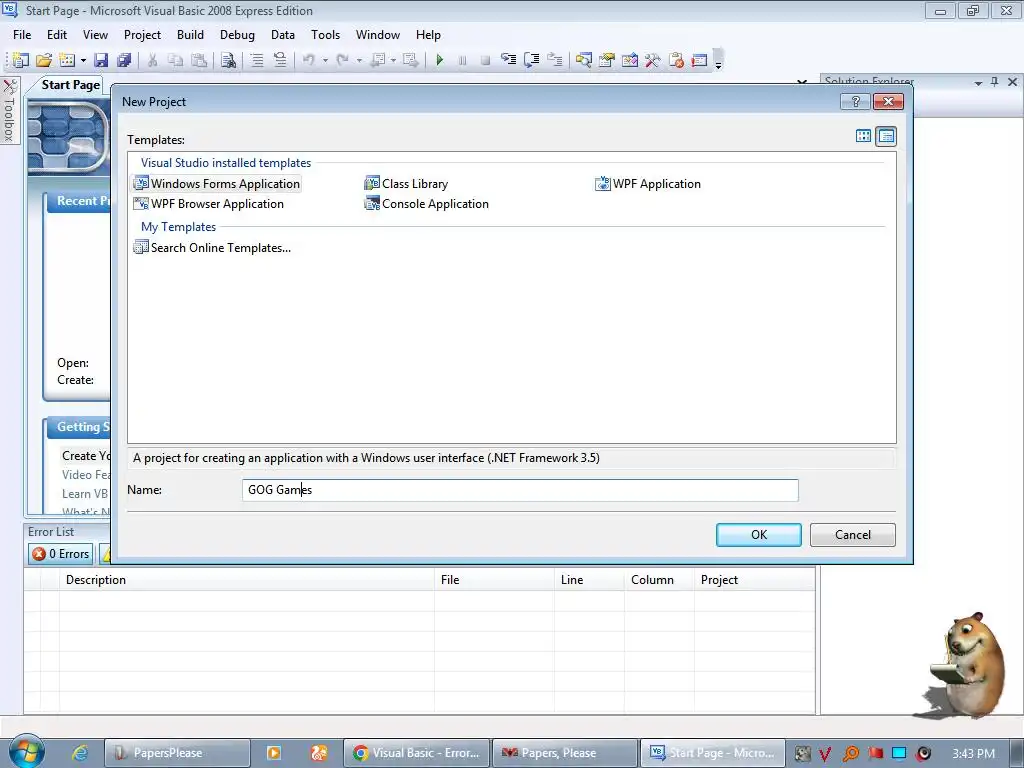1024x768 pixels.
Task: Click the Error List toolbar icon
Action: pos(676,60)
